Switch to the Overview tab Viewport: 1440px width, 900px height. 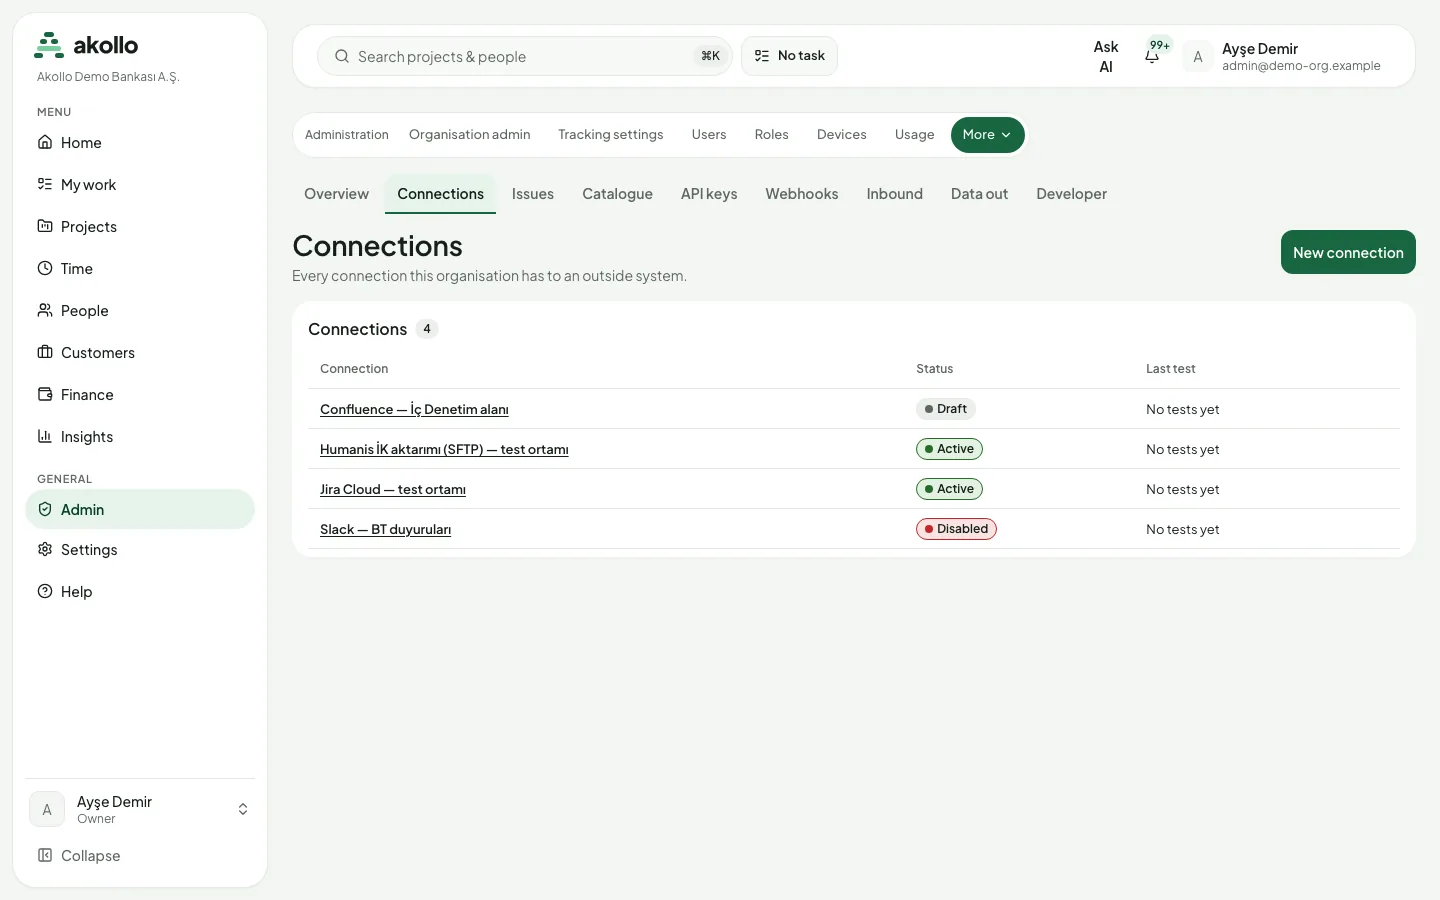pyautogui.click(x=336, y=194)
